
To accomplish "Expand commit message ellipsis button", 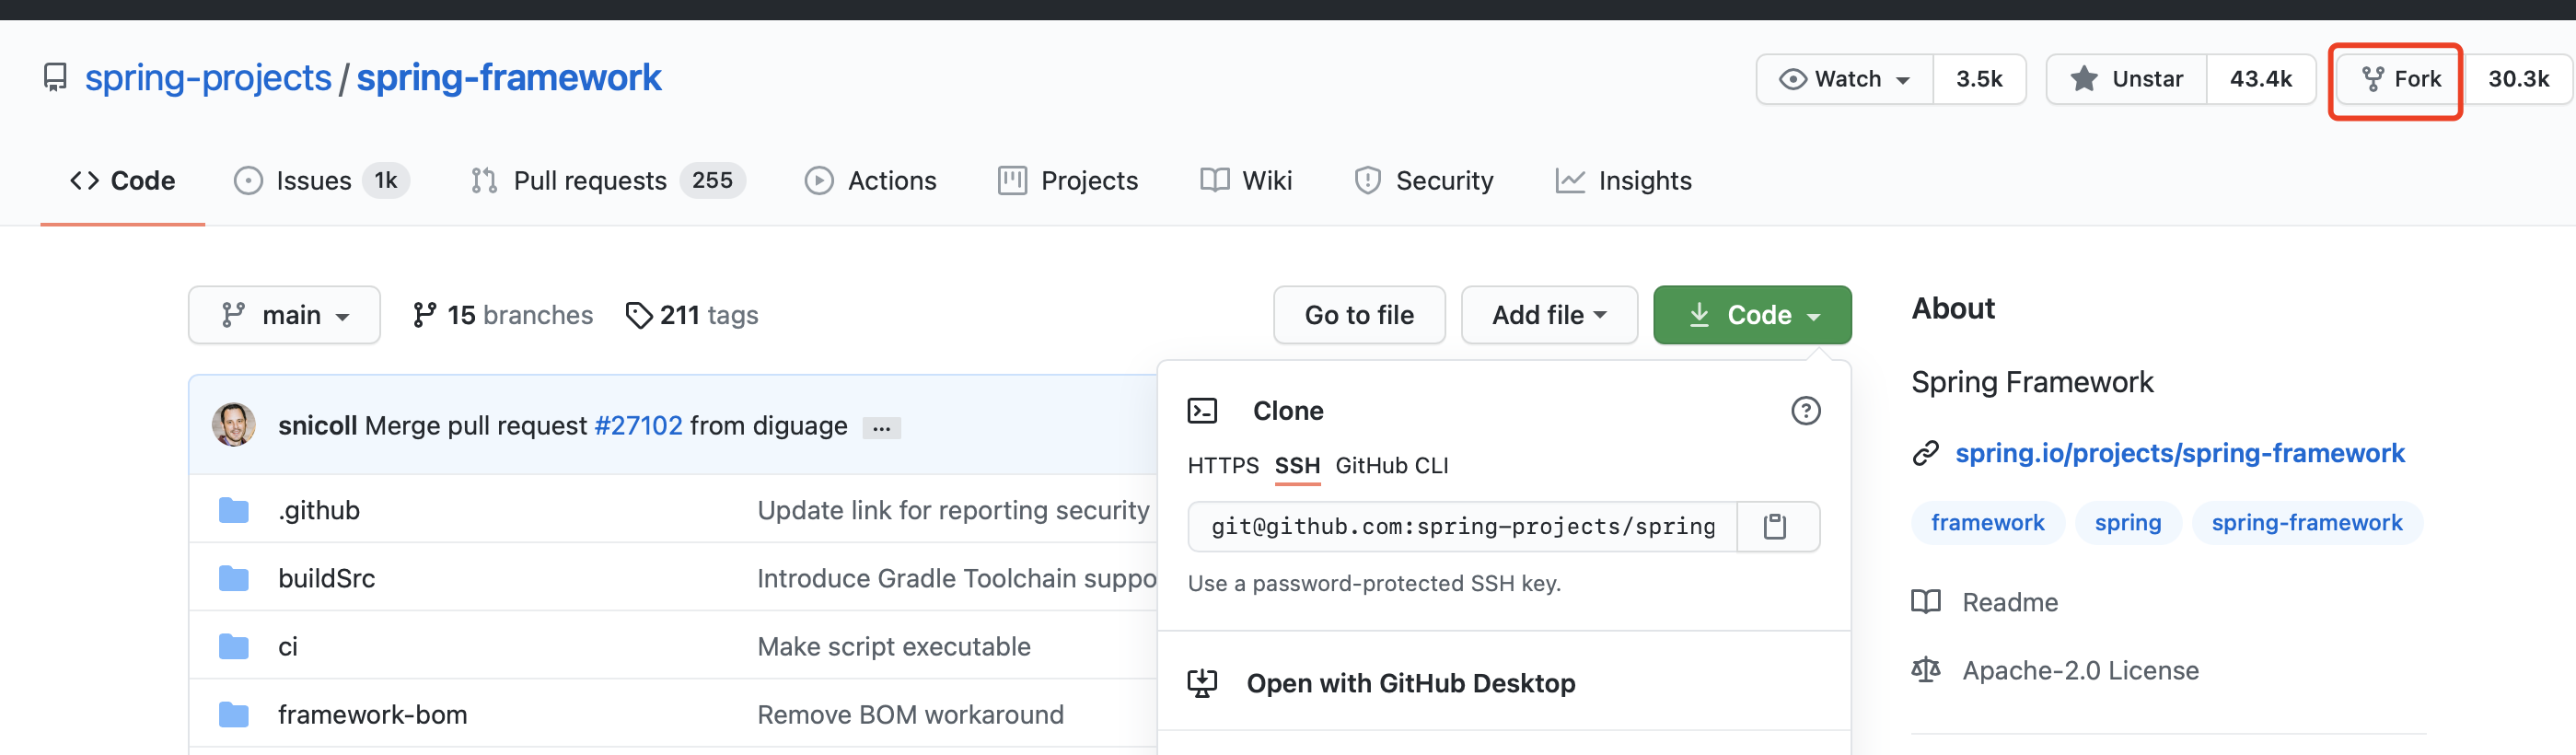I will pyautogui.click(x=881, y=428).
